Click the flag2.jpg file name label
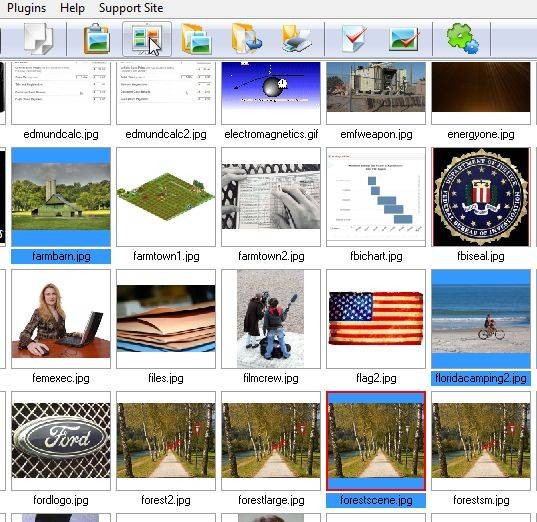The image size is (537, 522). (376, 378)
